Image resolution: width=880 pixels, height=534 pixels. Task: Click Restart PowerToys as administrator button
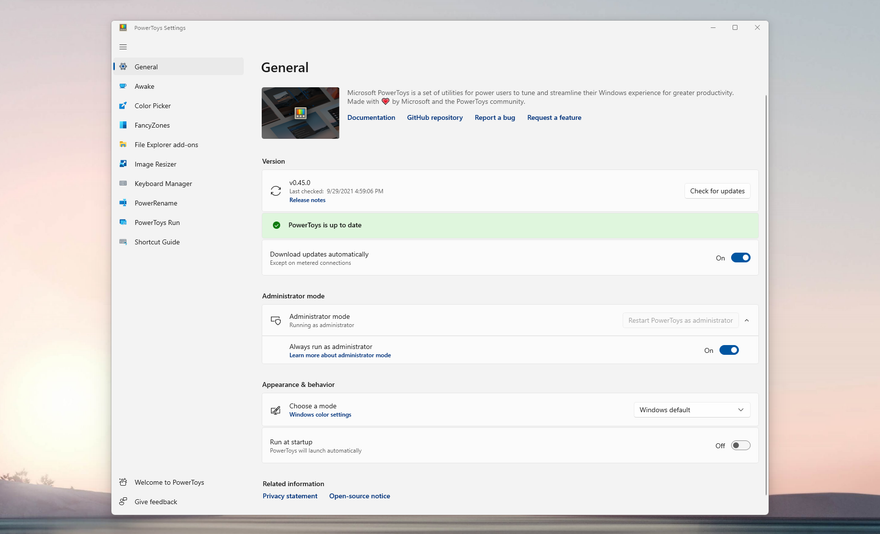point(680,320)
